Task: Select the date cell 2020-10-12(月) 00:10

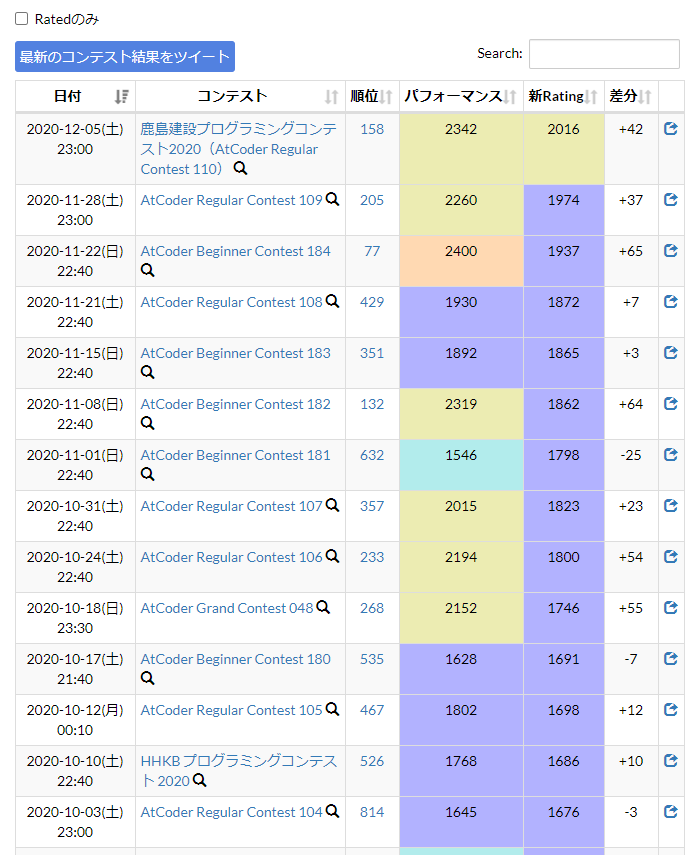Action: coord(75,720)
